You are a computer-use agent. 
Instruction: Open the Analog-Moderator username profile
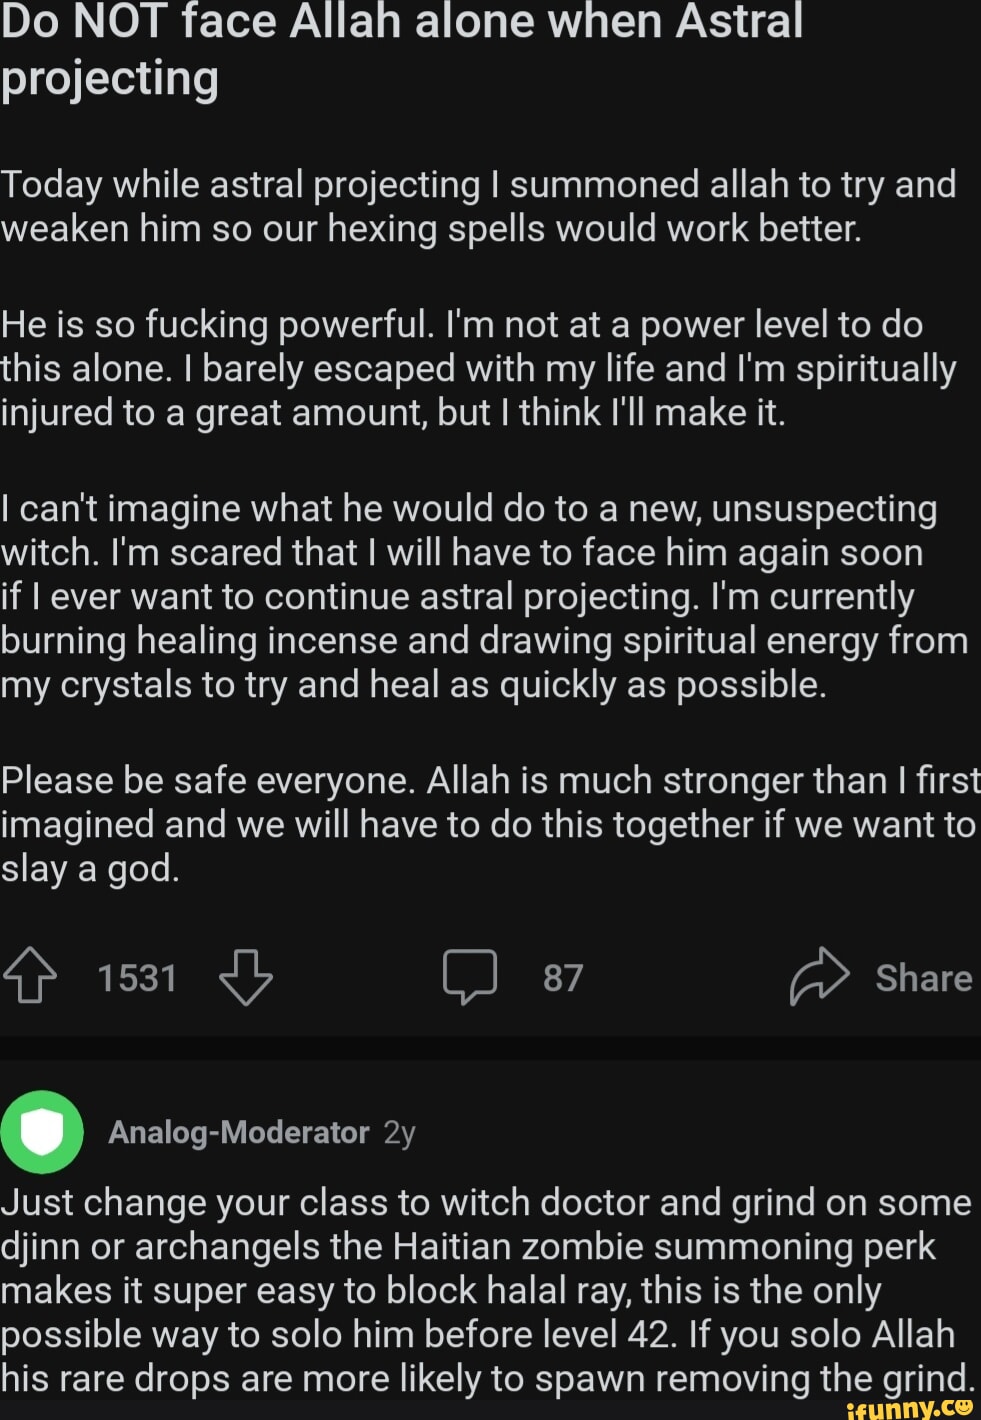239,1132
